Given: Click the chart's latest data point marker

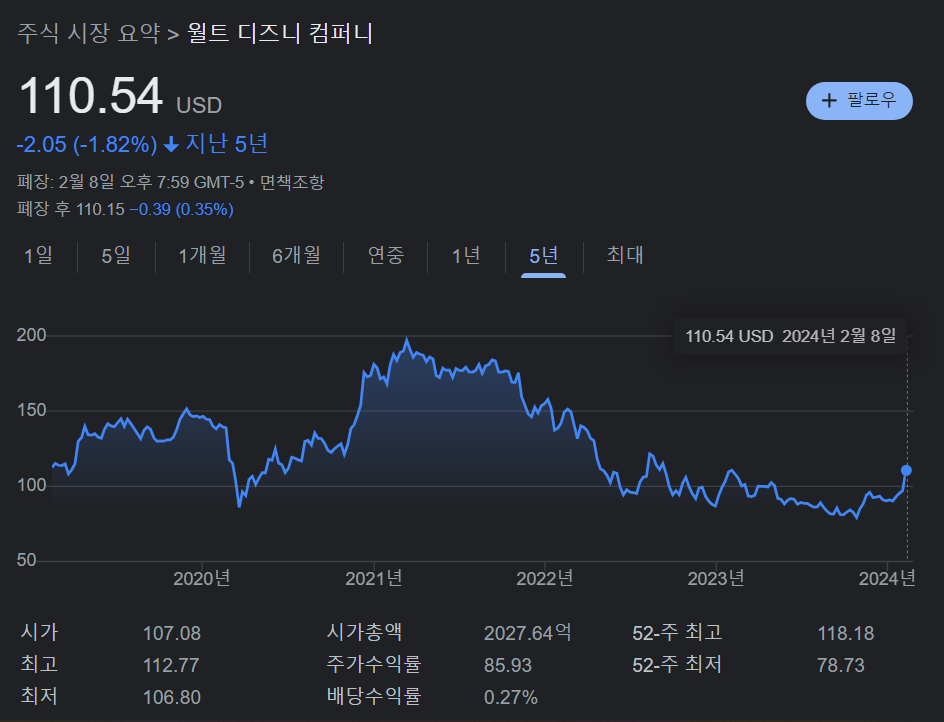Looking at the screenshot, I should [x=906, y=470].
